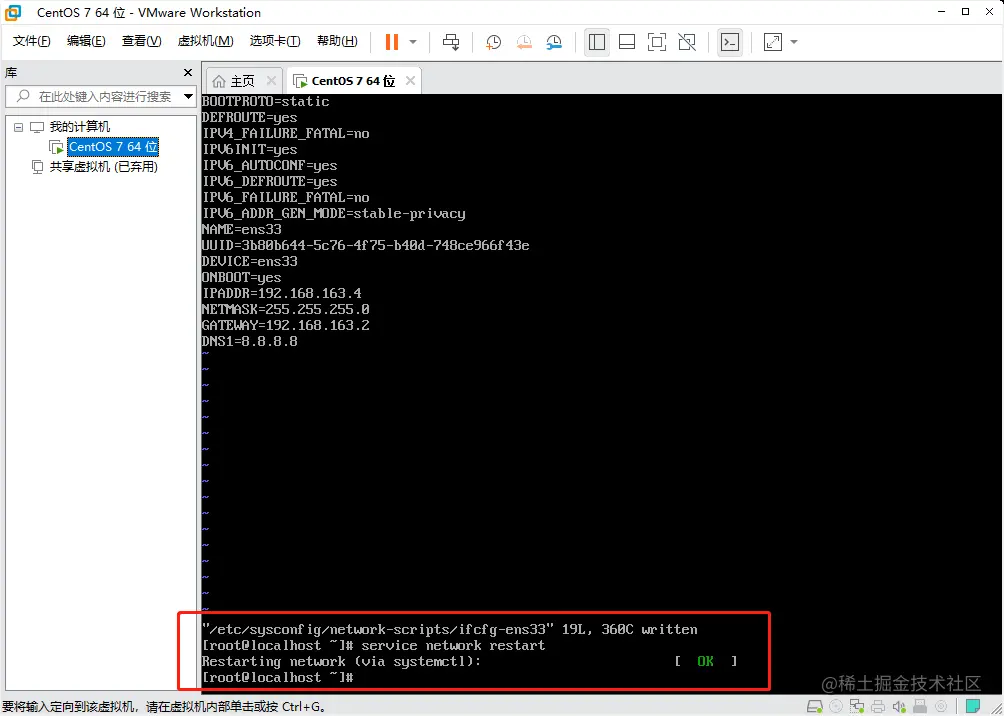The height and width of the screenshot is (716, 1004).
Task: Click the hard disk status icon
Action: [x=814, y=707]
